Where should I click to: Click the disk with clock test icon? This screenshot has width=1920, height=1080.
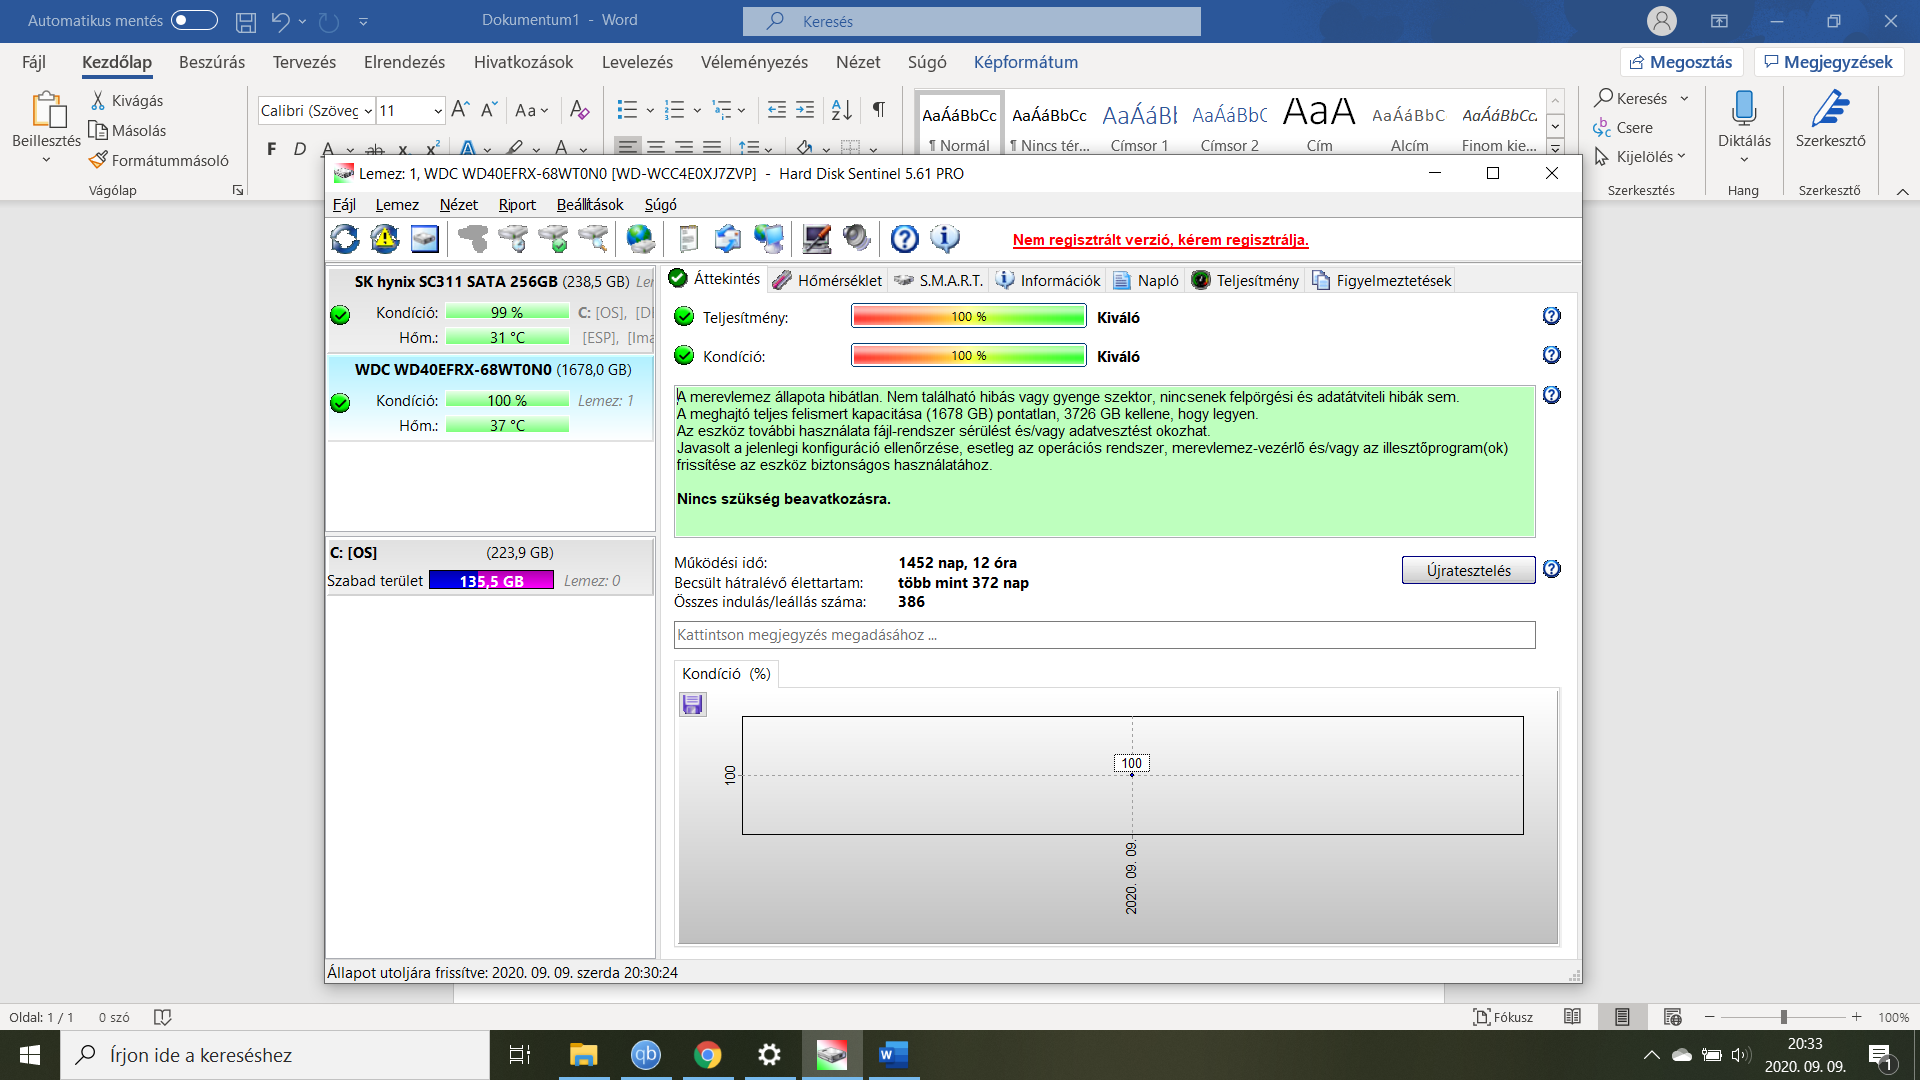coord(513,239)
